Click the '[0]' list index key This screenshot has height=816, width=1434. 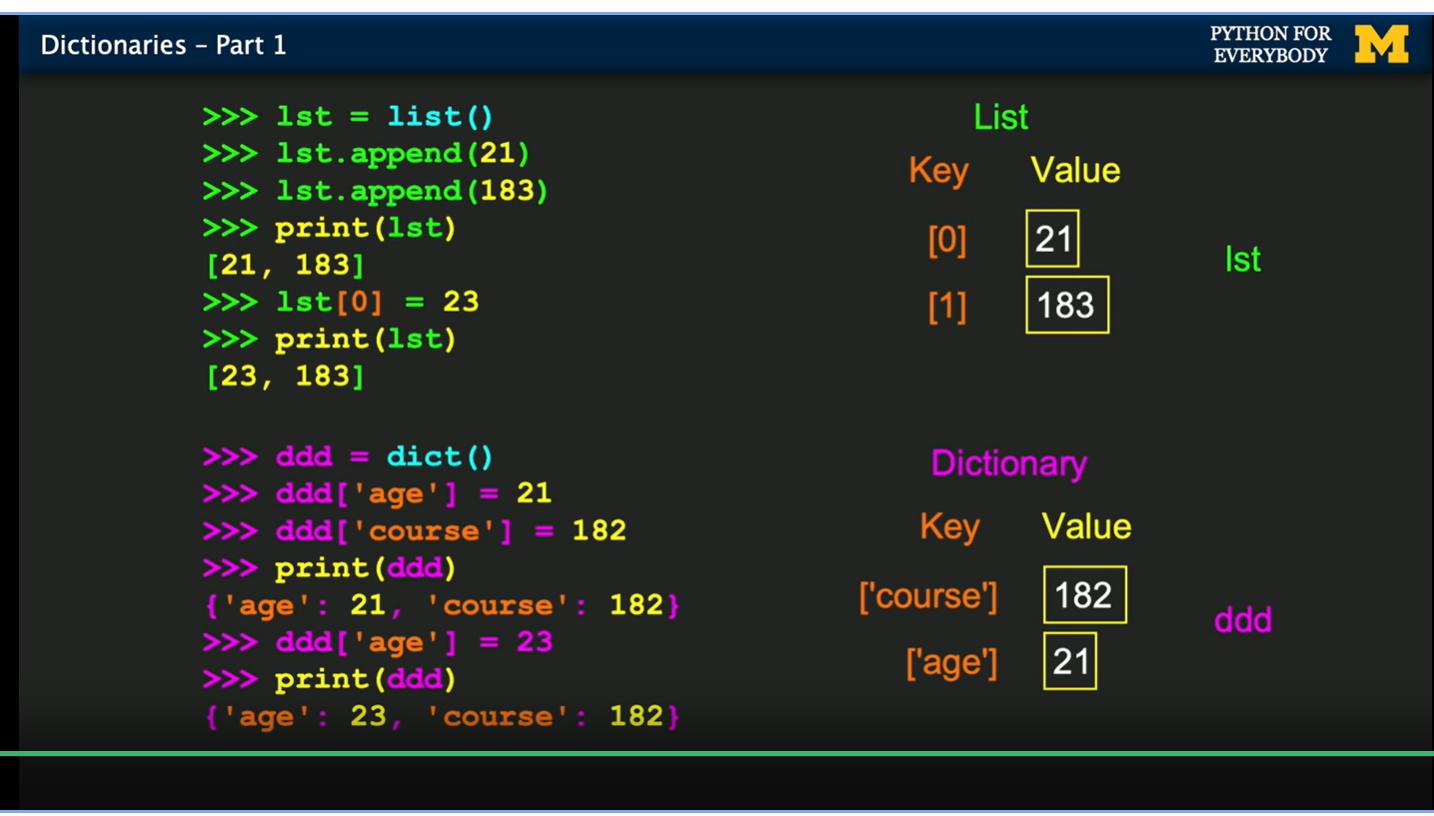[x=948, y=240]
